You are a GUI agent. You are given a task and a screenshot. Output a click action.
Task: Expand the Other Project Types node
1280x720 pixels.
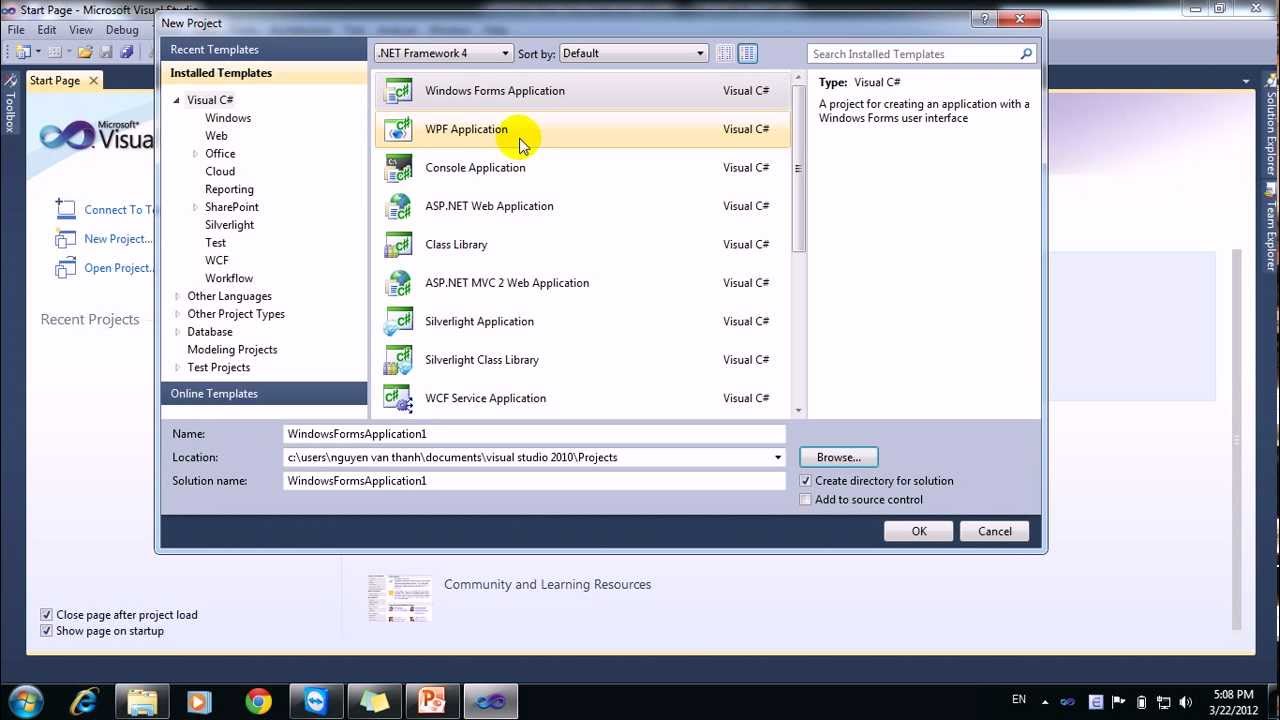[x=177, y=314]
